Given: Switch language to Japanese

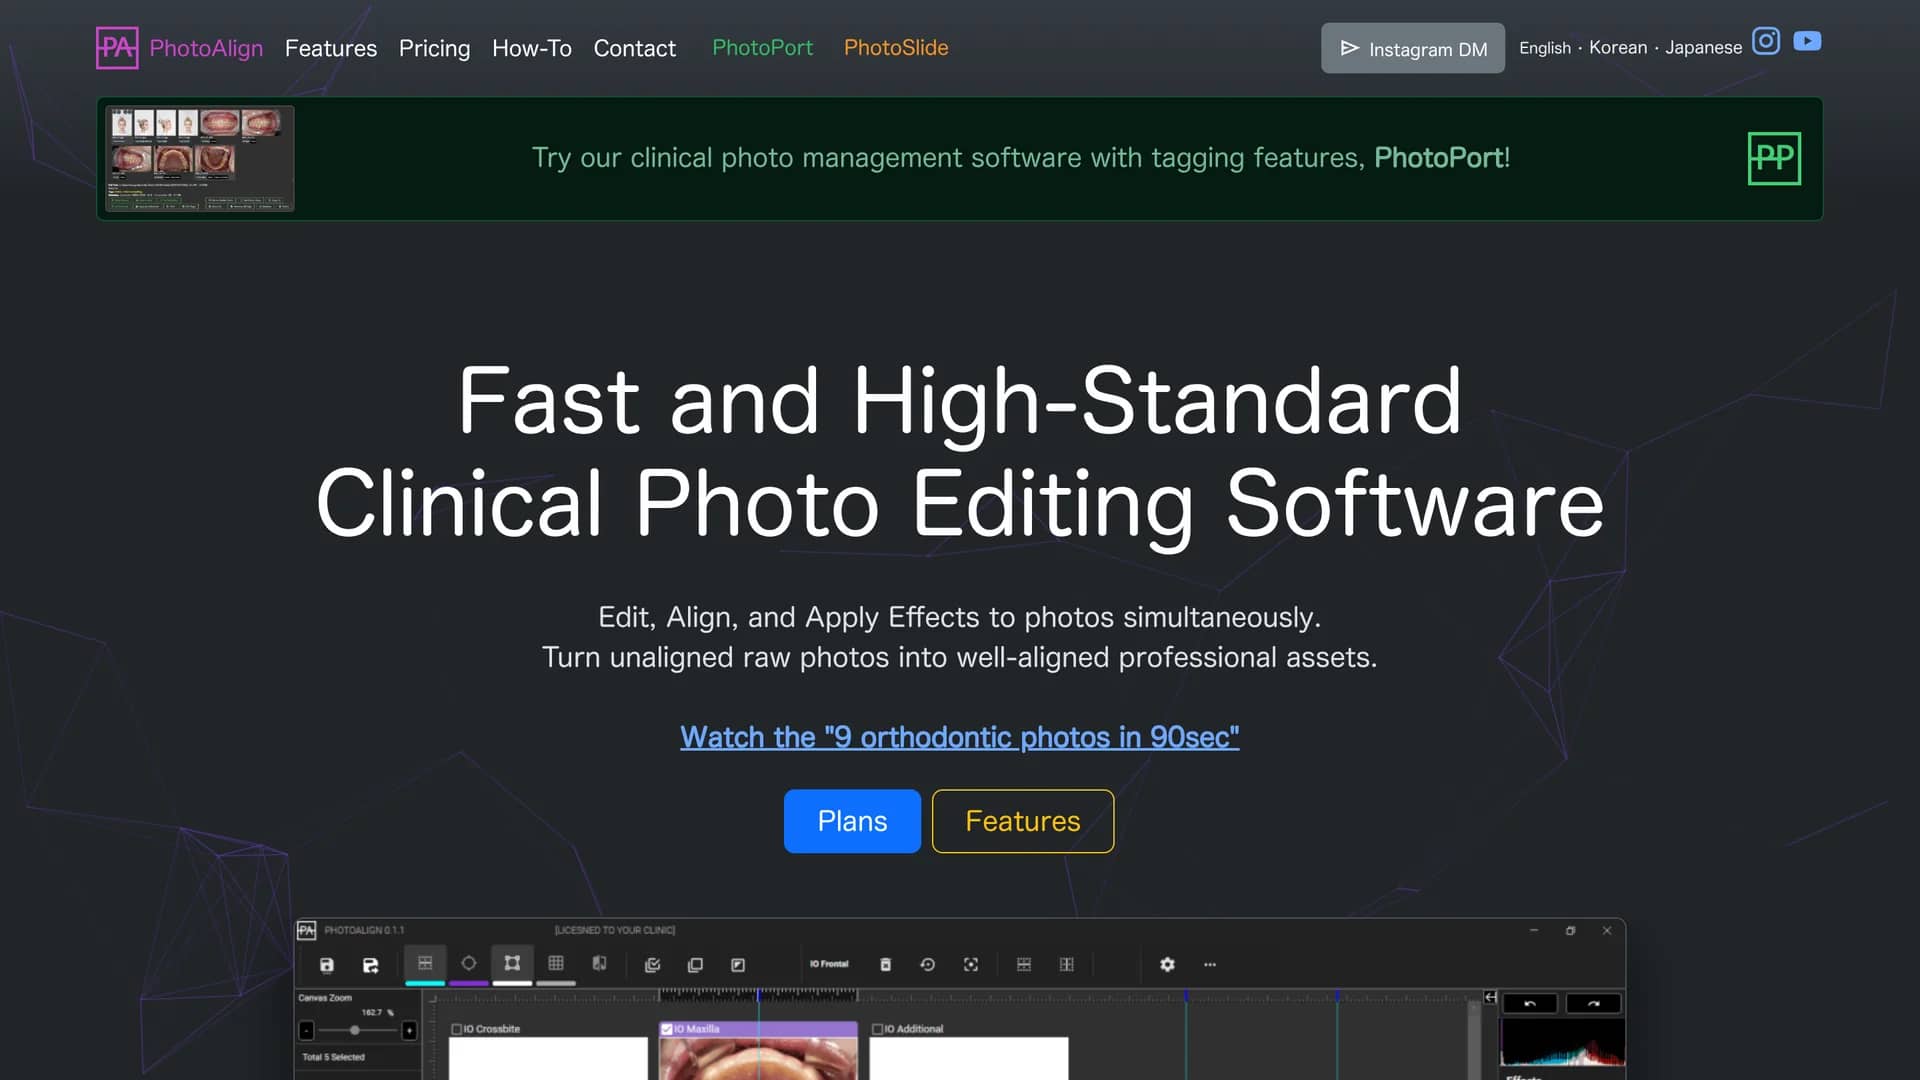Looking at the screenshot, I should click(x=1703, y=47).
